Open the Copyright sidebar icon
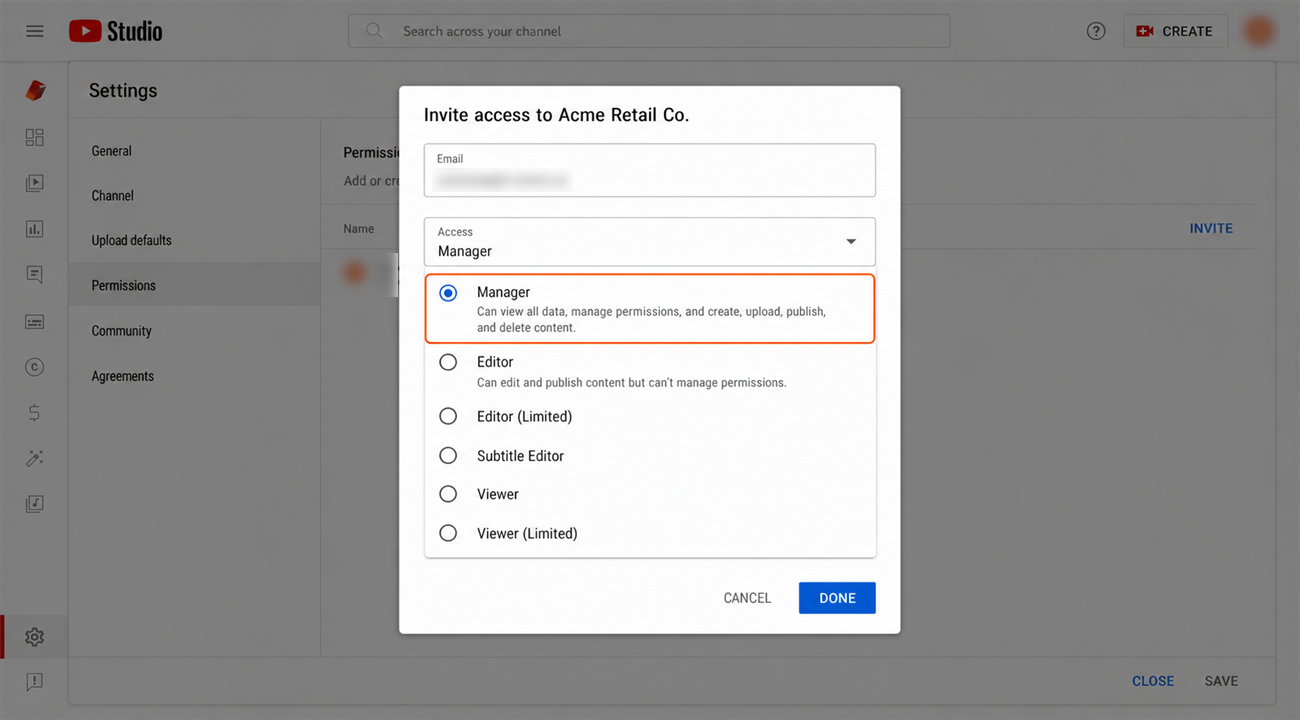The width and height of the screenshot is (1300, 720). pyautogui.click(x=35, y=367)
